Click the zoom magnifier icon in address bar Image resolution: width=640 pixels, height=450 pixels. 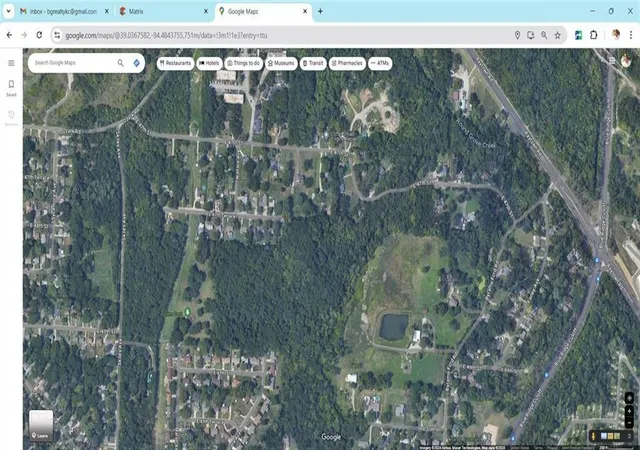(x=544, y=36)
